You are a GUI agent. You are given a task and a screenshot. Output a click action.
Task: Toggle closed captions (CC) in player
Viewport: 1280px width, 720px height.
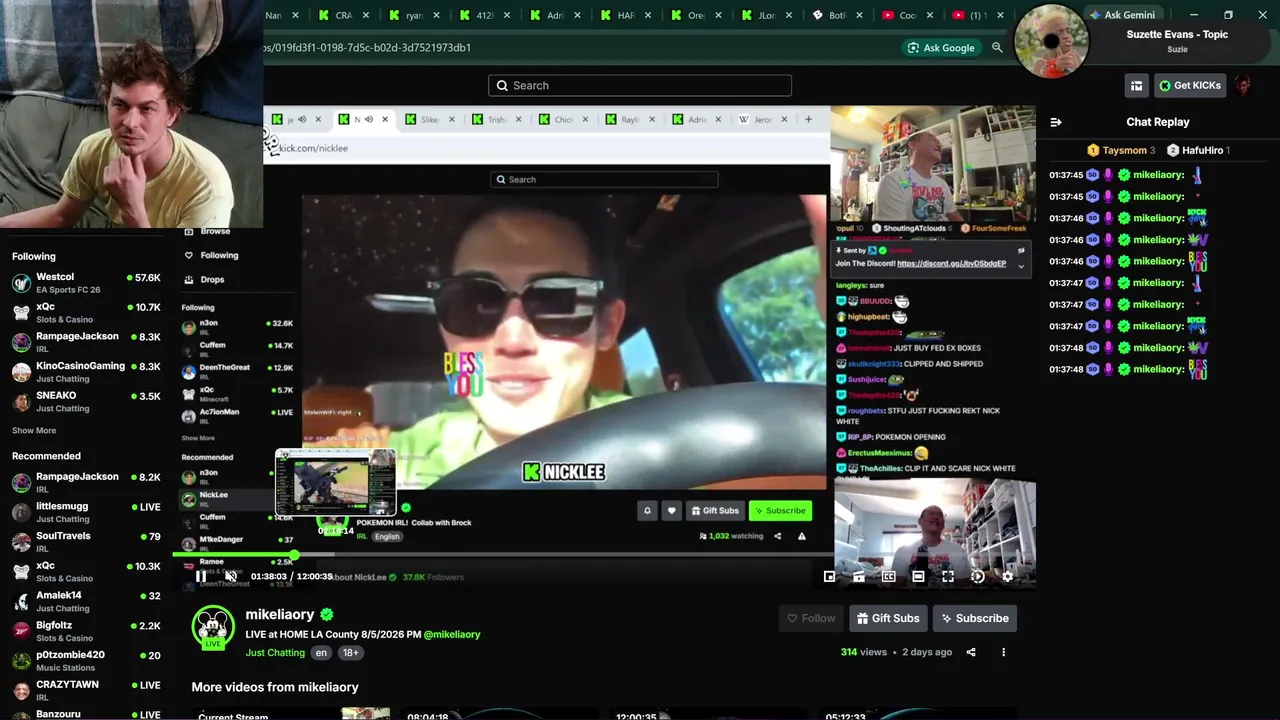click(888, 576)
